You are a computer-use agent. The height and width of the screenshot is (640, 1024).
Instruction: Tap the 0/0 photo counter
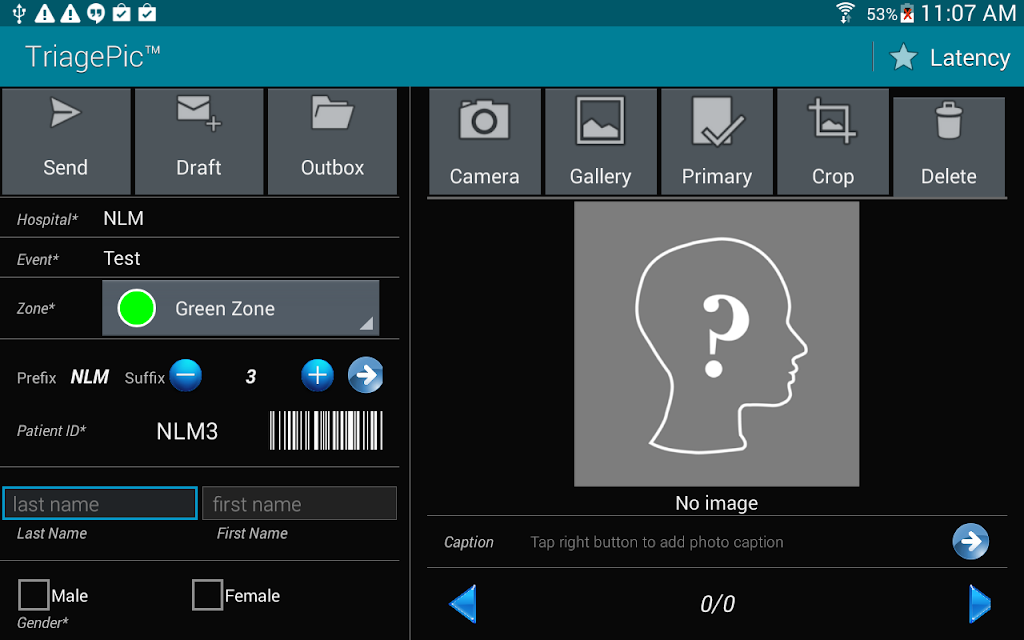pos(717,603)
